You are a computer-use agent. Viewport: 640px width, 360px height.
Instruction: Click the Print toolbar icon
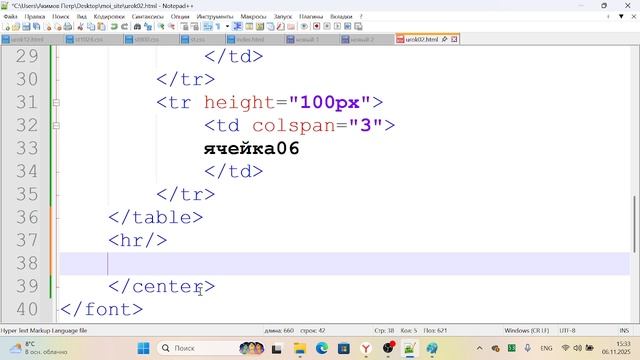[x=68, y=27]
